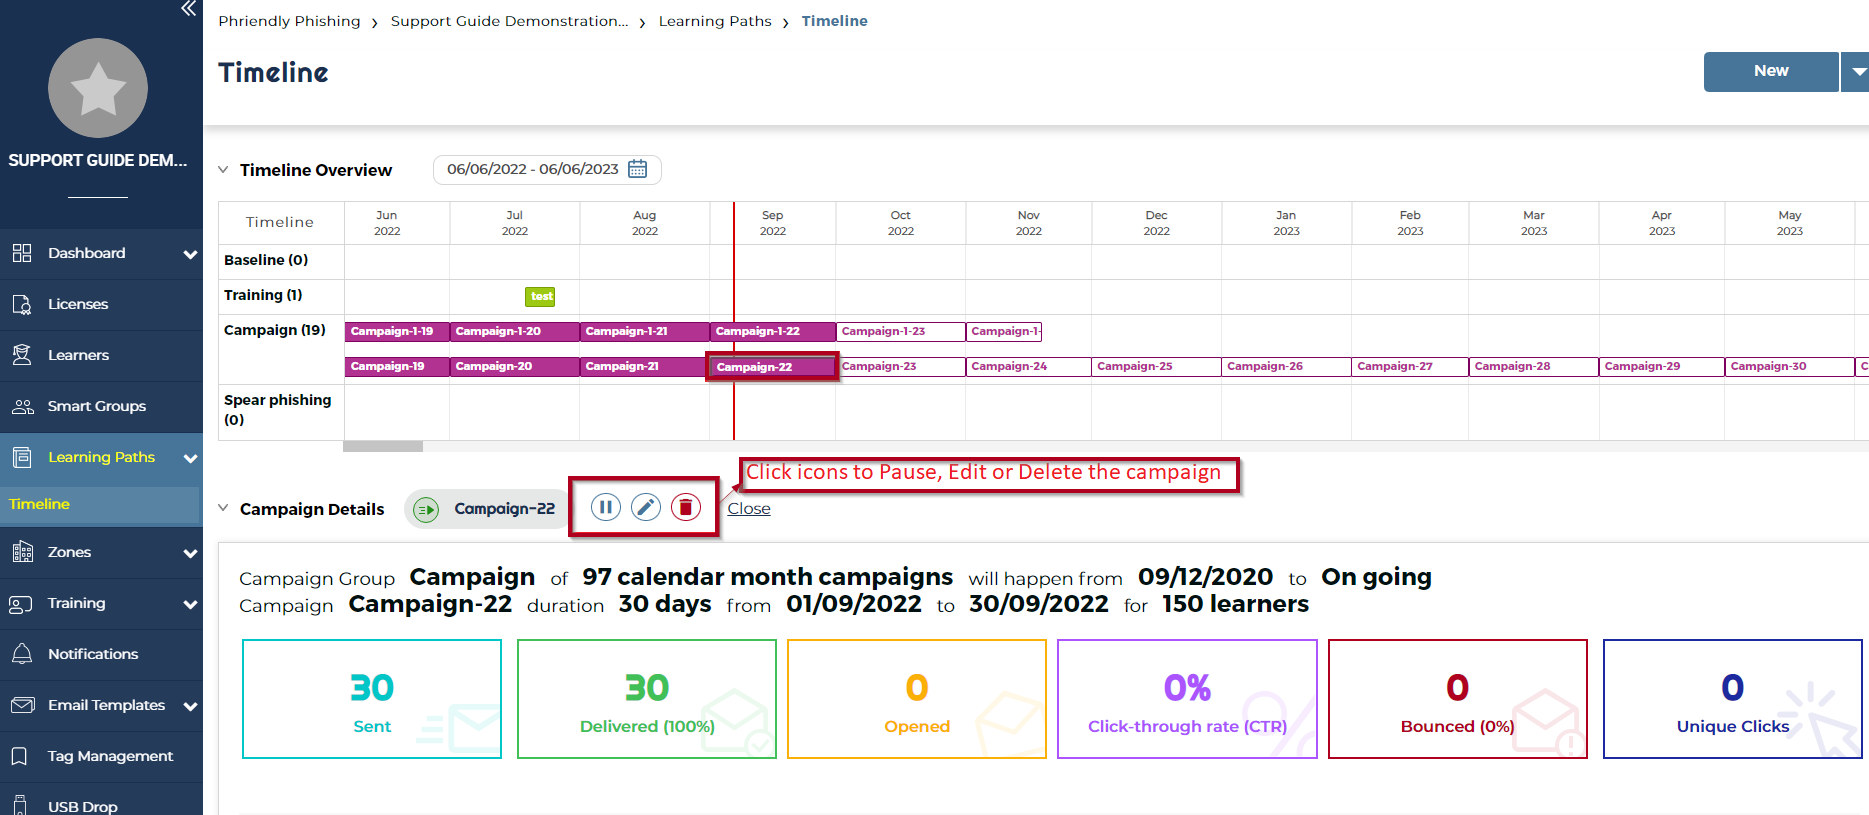This screenshot has width=1869, height=815.
Task: Click the star profile avatar
Action: tap(98, 88)
